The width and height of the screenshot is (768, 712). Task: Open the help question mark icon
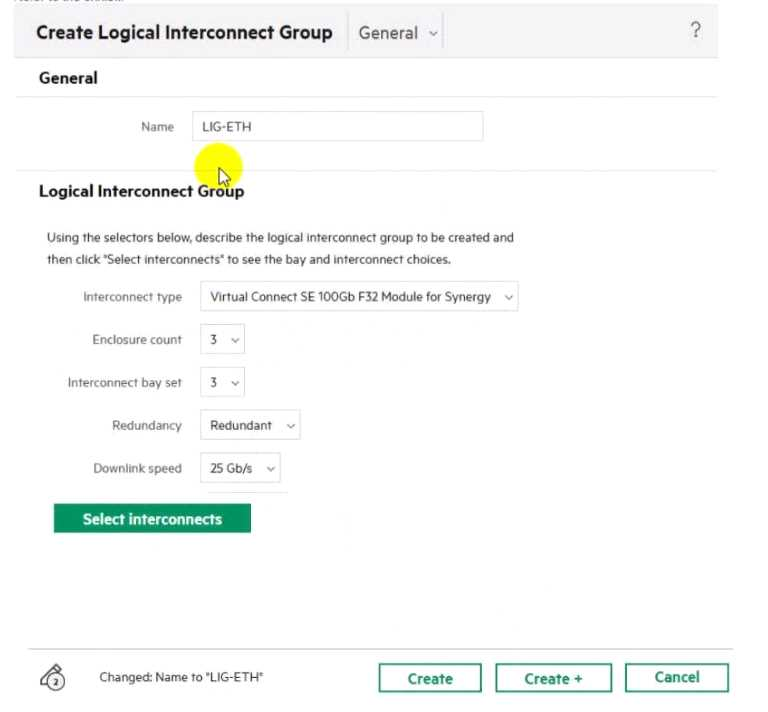point(696,31)
